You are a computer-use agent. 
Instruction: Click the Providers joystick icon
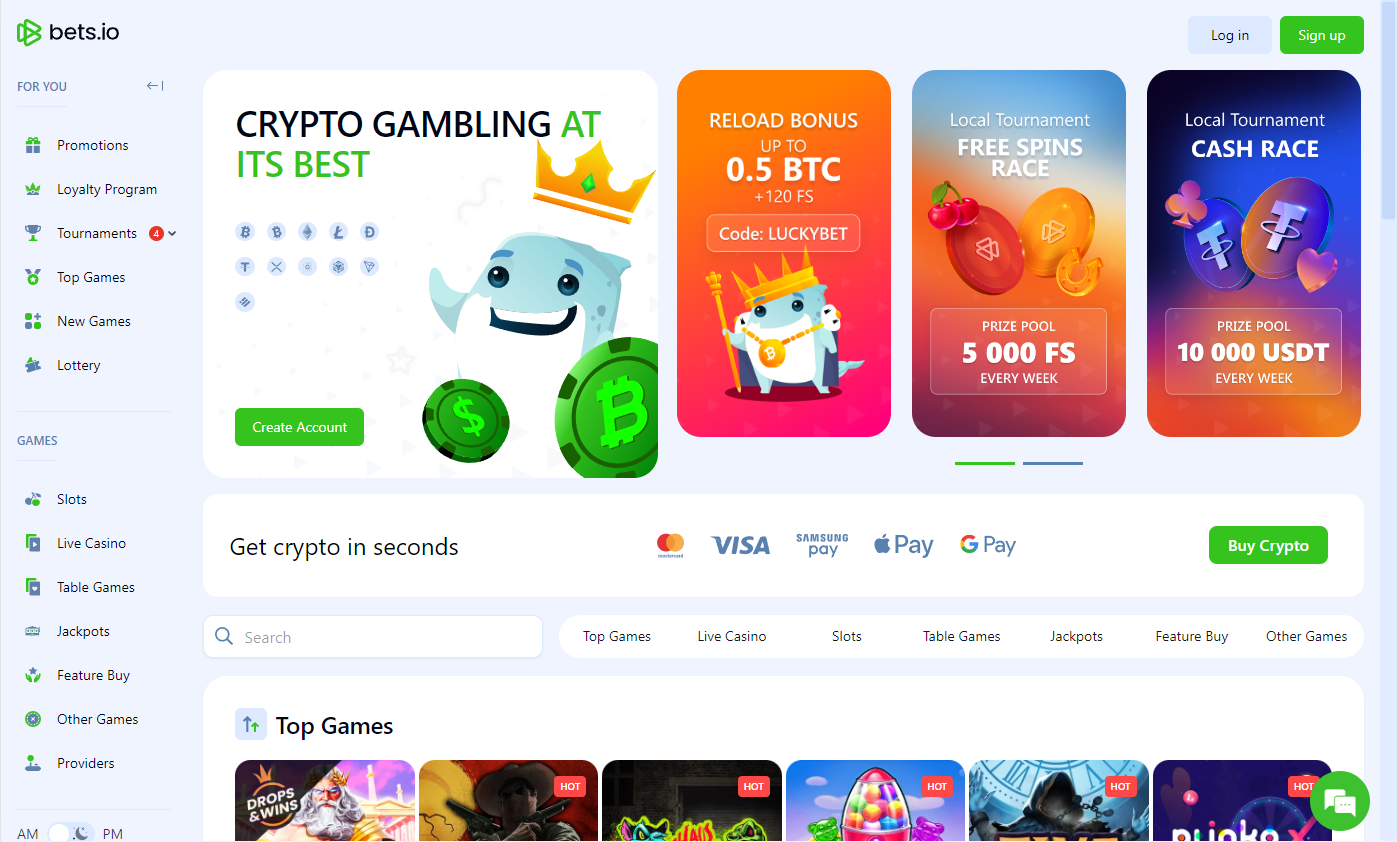(33, 763)
